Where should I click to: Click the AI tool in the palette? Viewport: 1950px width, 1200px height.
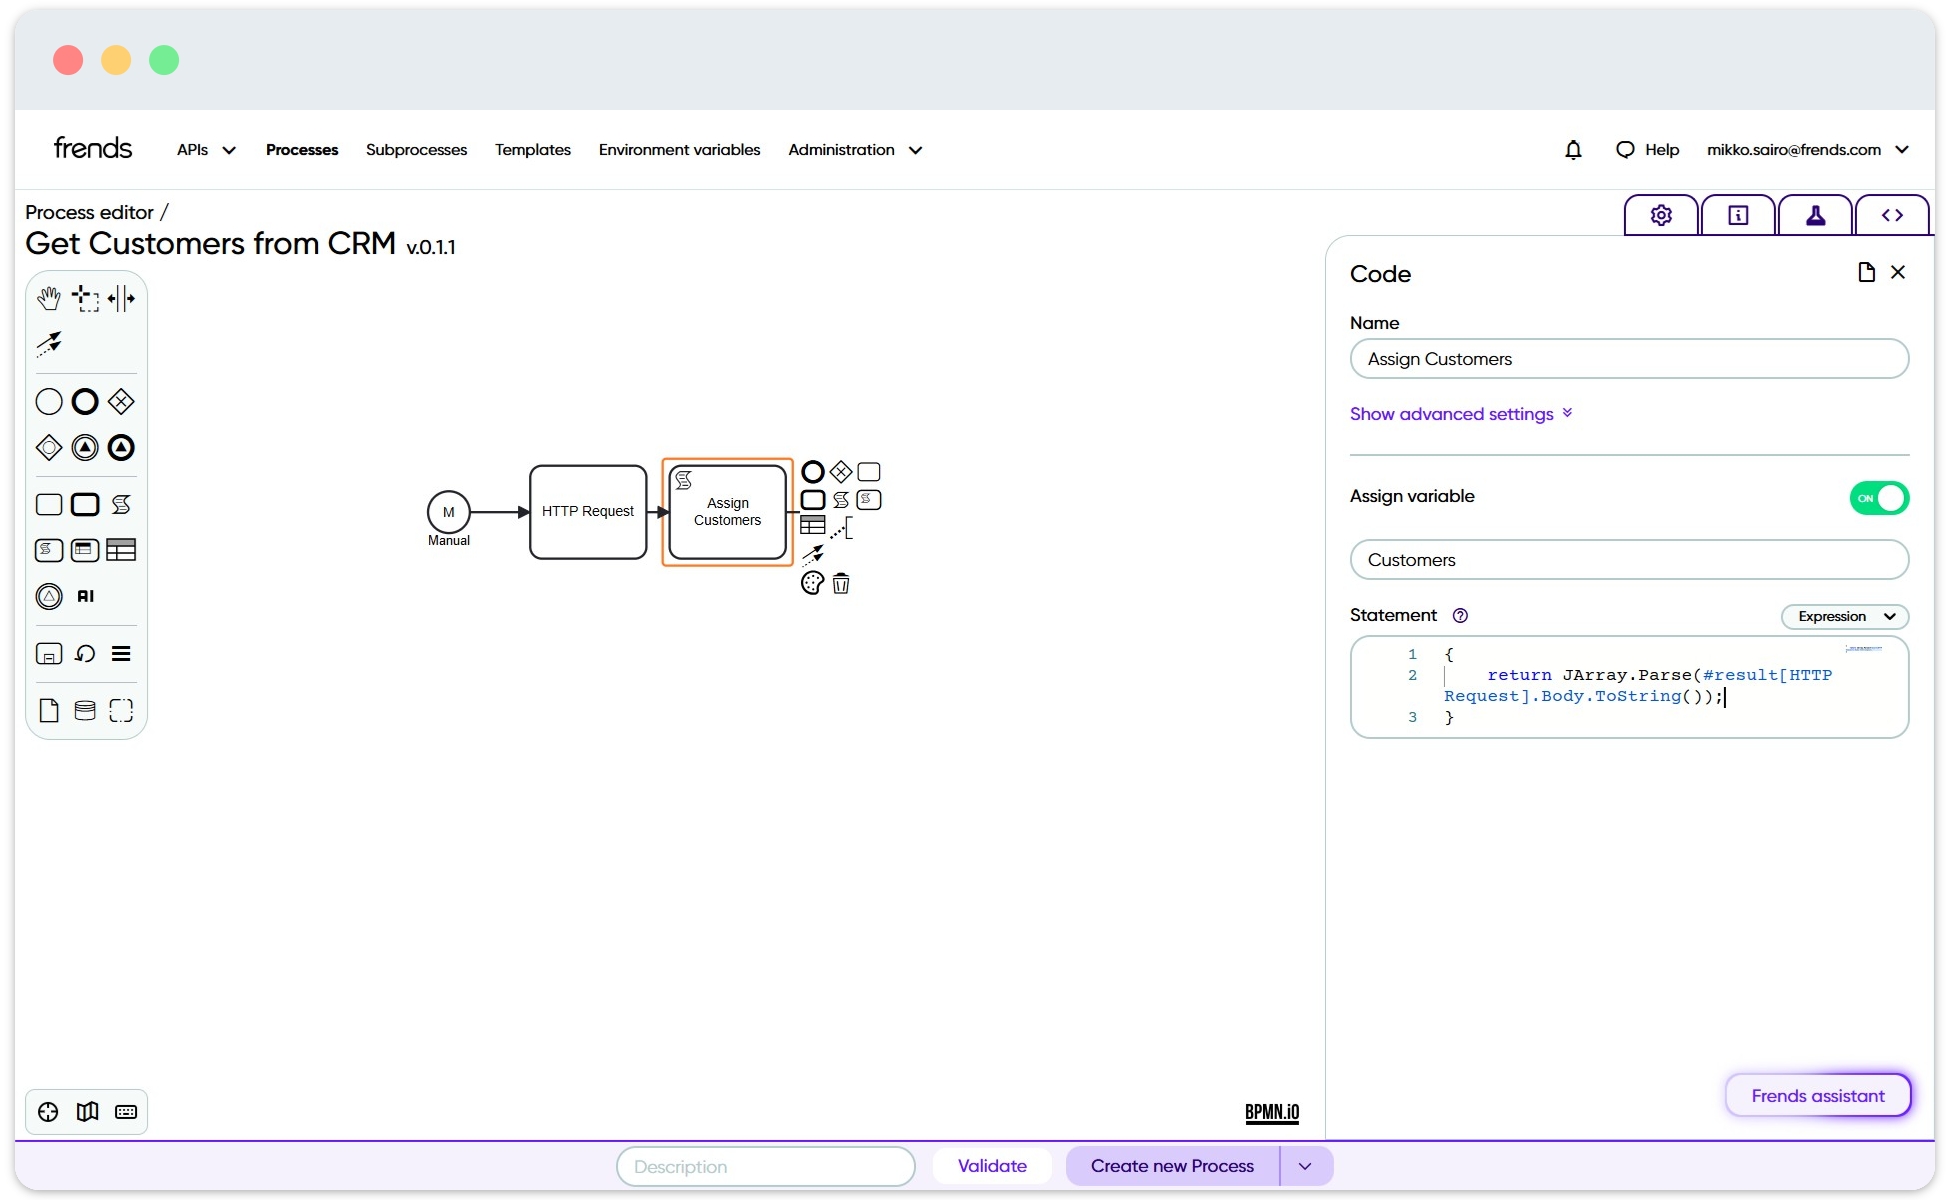coord(84,596)
